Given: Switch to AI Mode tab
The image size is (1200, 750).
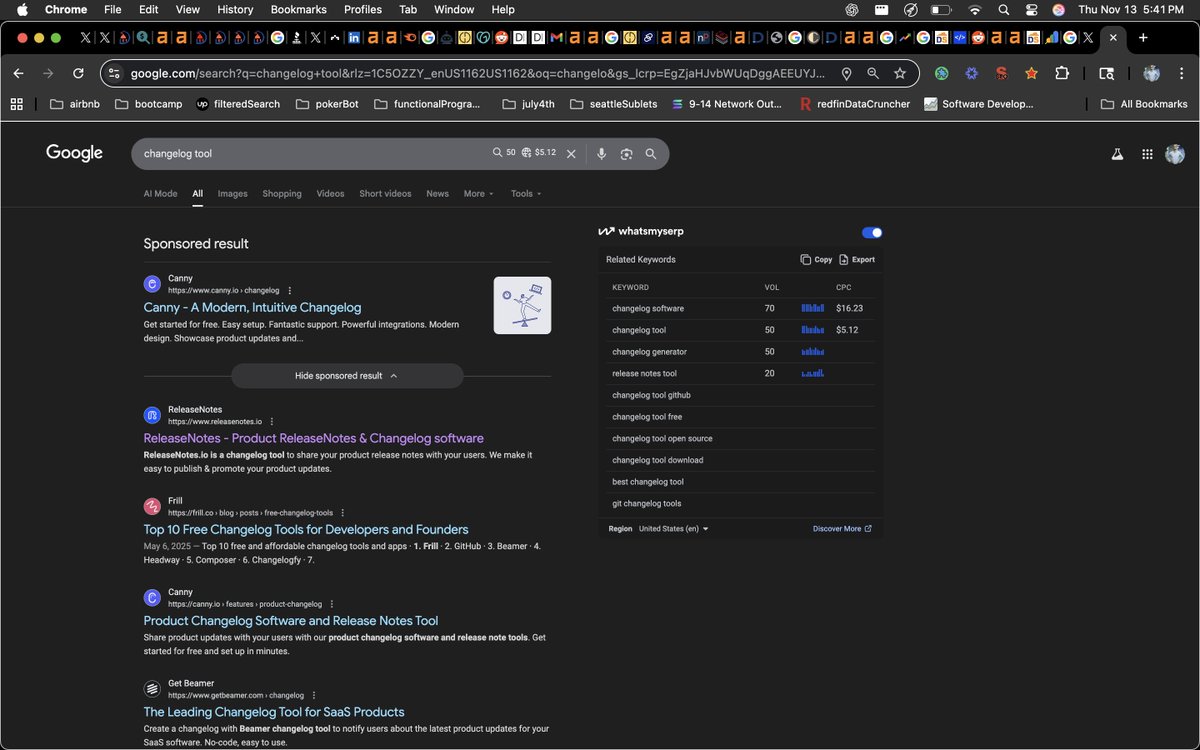Looking at the screenshot, I should tap(160, 194).
